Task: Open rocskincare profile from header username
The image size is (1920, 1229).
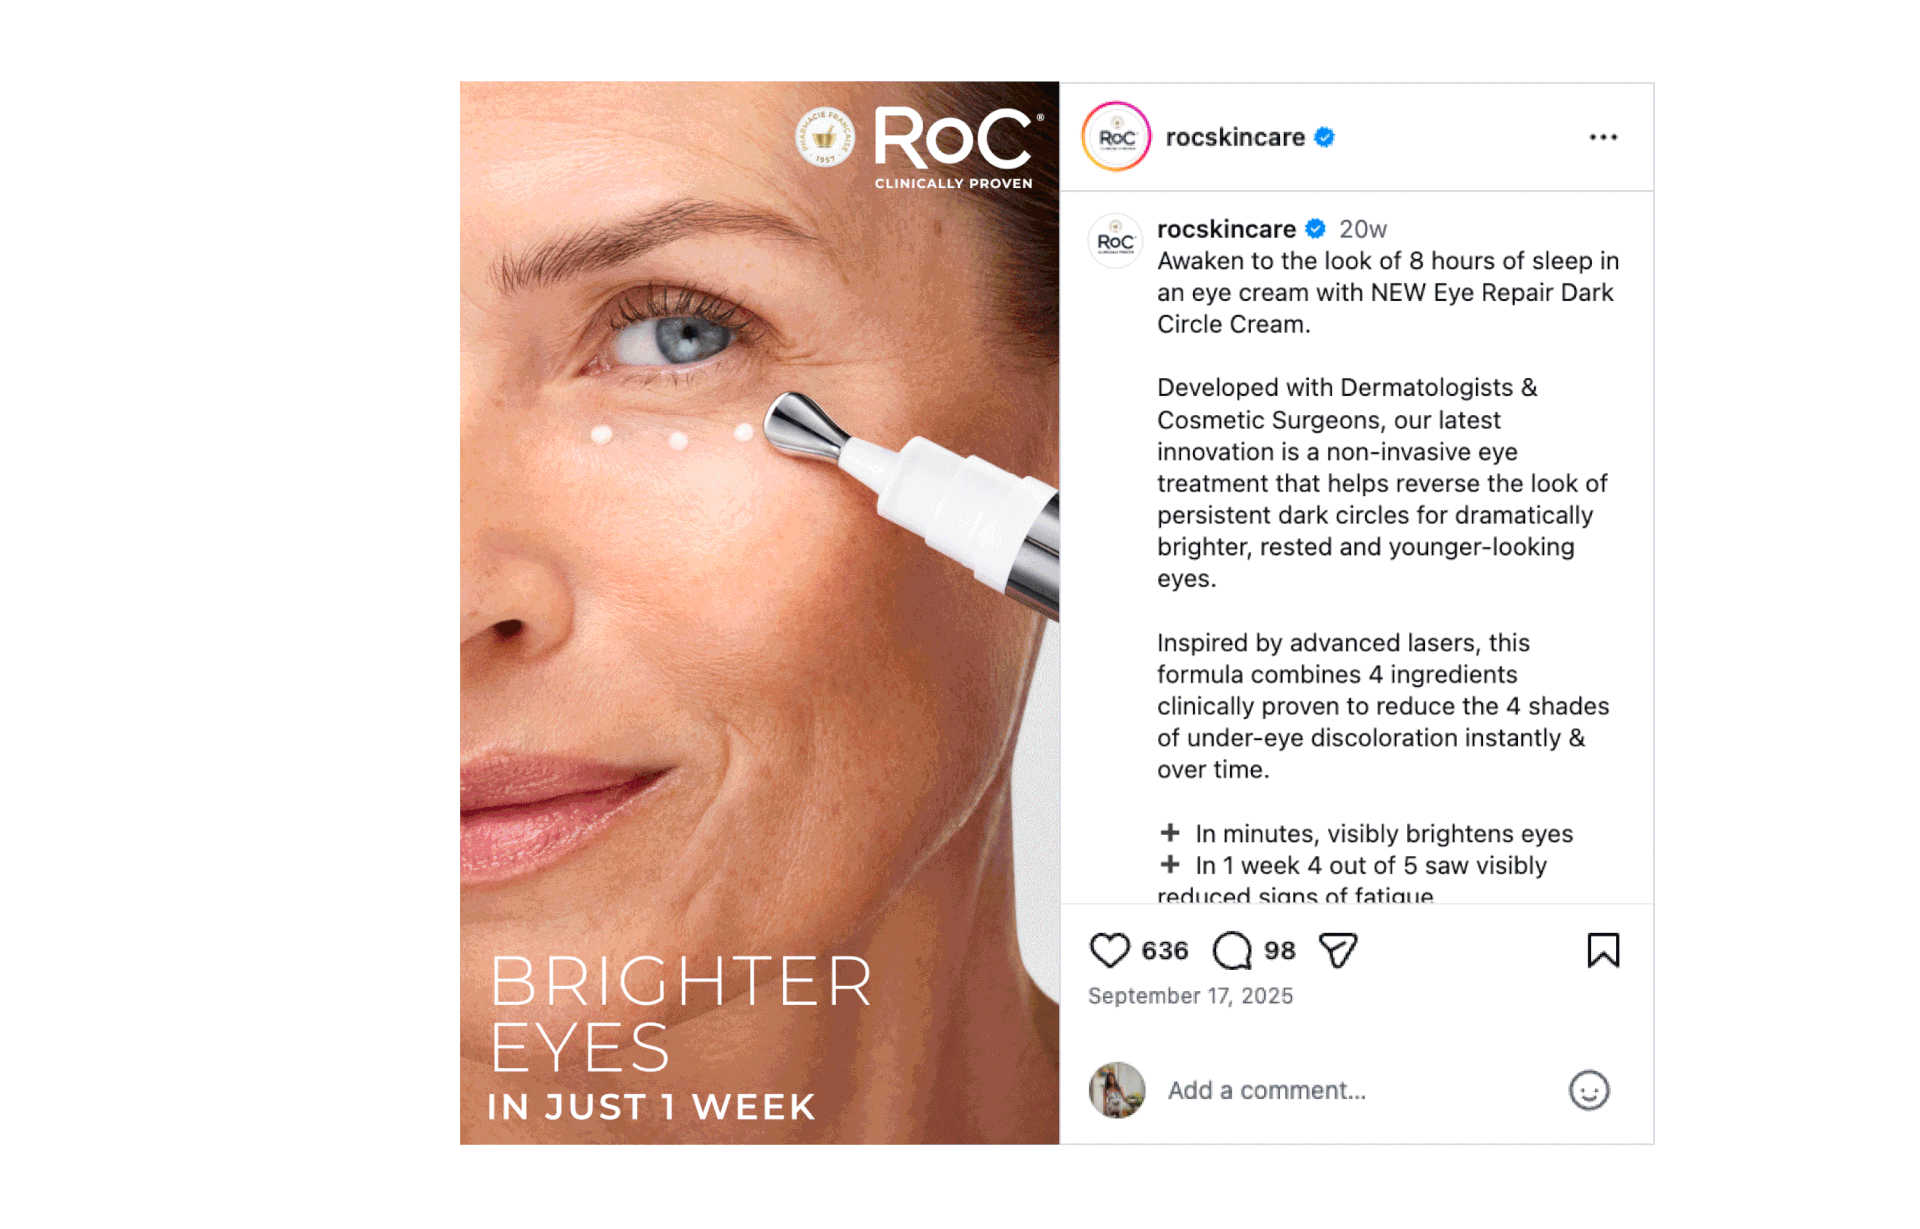Action: click(x=1235, y=137)
